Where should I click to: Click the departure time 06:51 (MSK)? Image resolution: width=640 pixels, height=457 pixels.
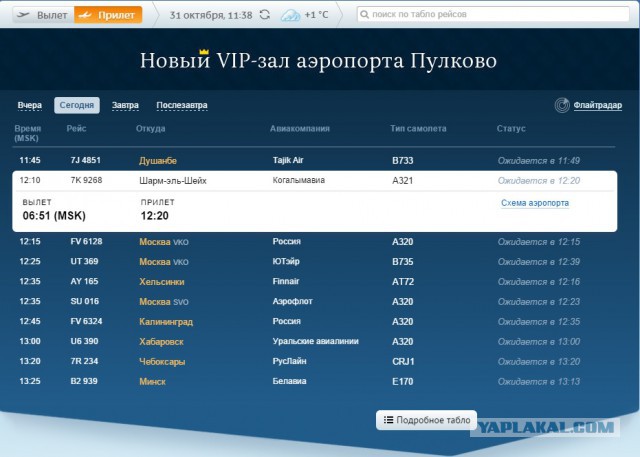[54, 216]
